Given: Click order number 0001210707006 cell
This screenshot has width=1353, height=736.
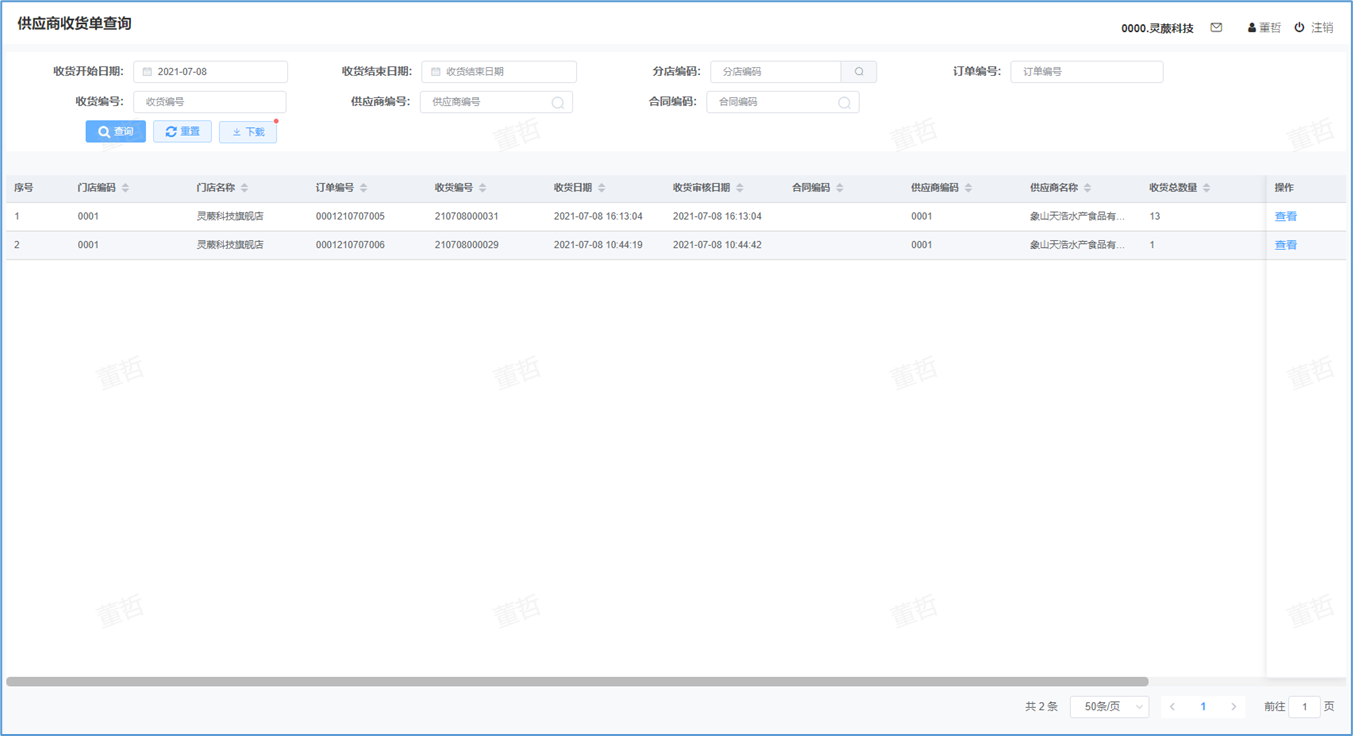Looking at the screenshot, I should tap(350, 245).
